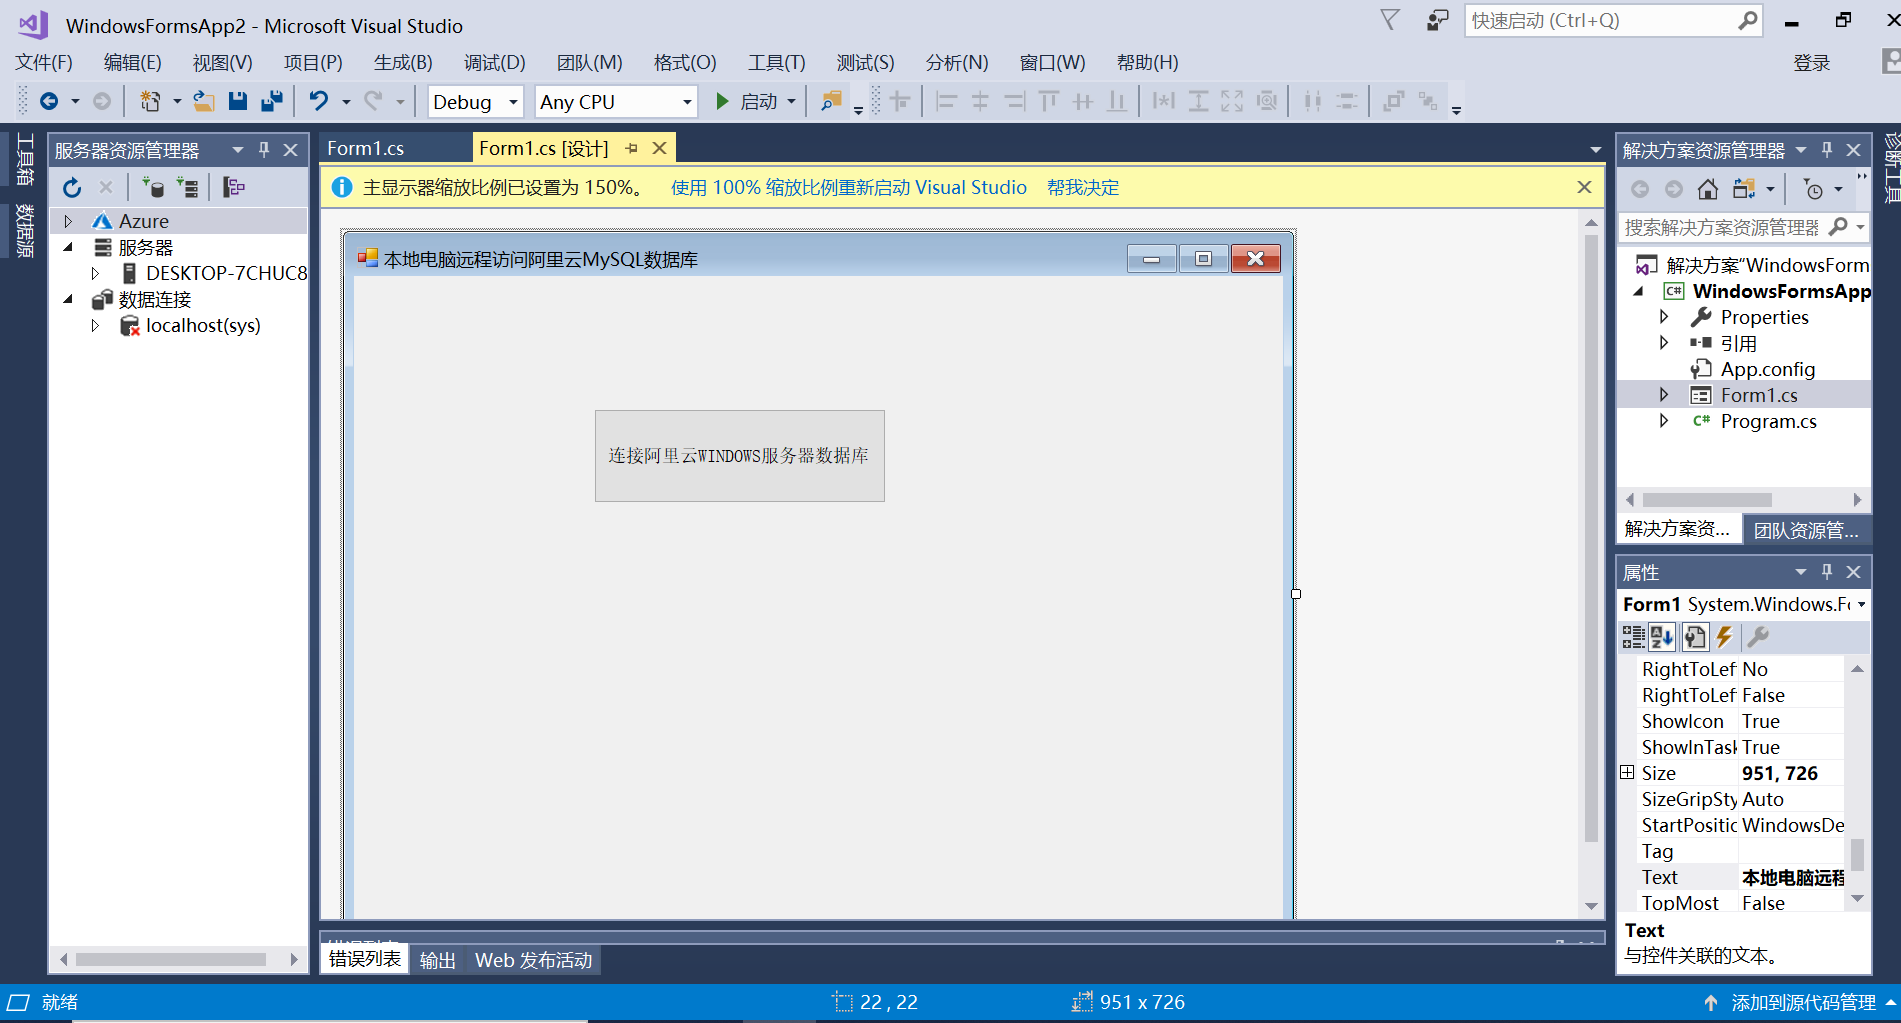
Task: Select Form1.cs in Solution Explorer
Action: pos(1759,395)
